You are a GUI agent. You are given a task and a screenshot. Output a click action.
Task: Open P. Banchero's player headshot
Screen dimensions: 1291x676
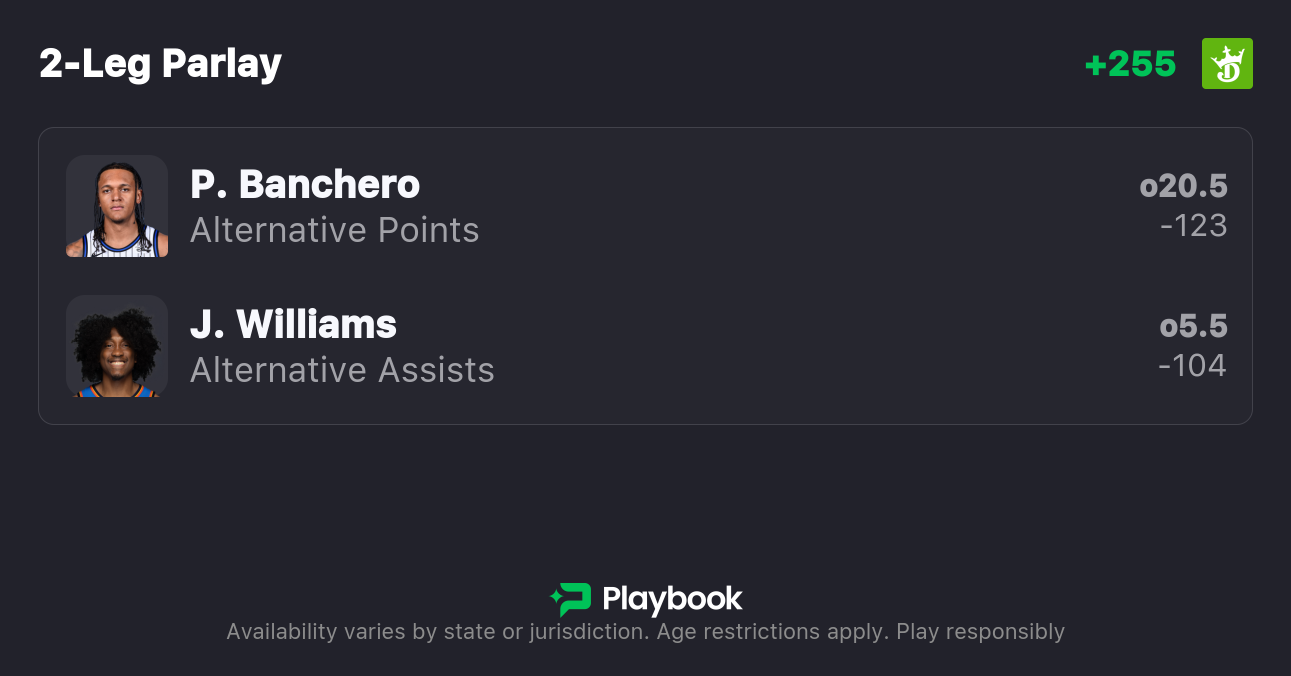pos(117,206)
